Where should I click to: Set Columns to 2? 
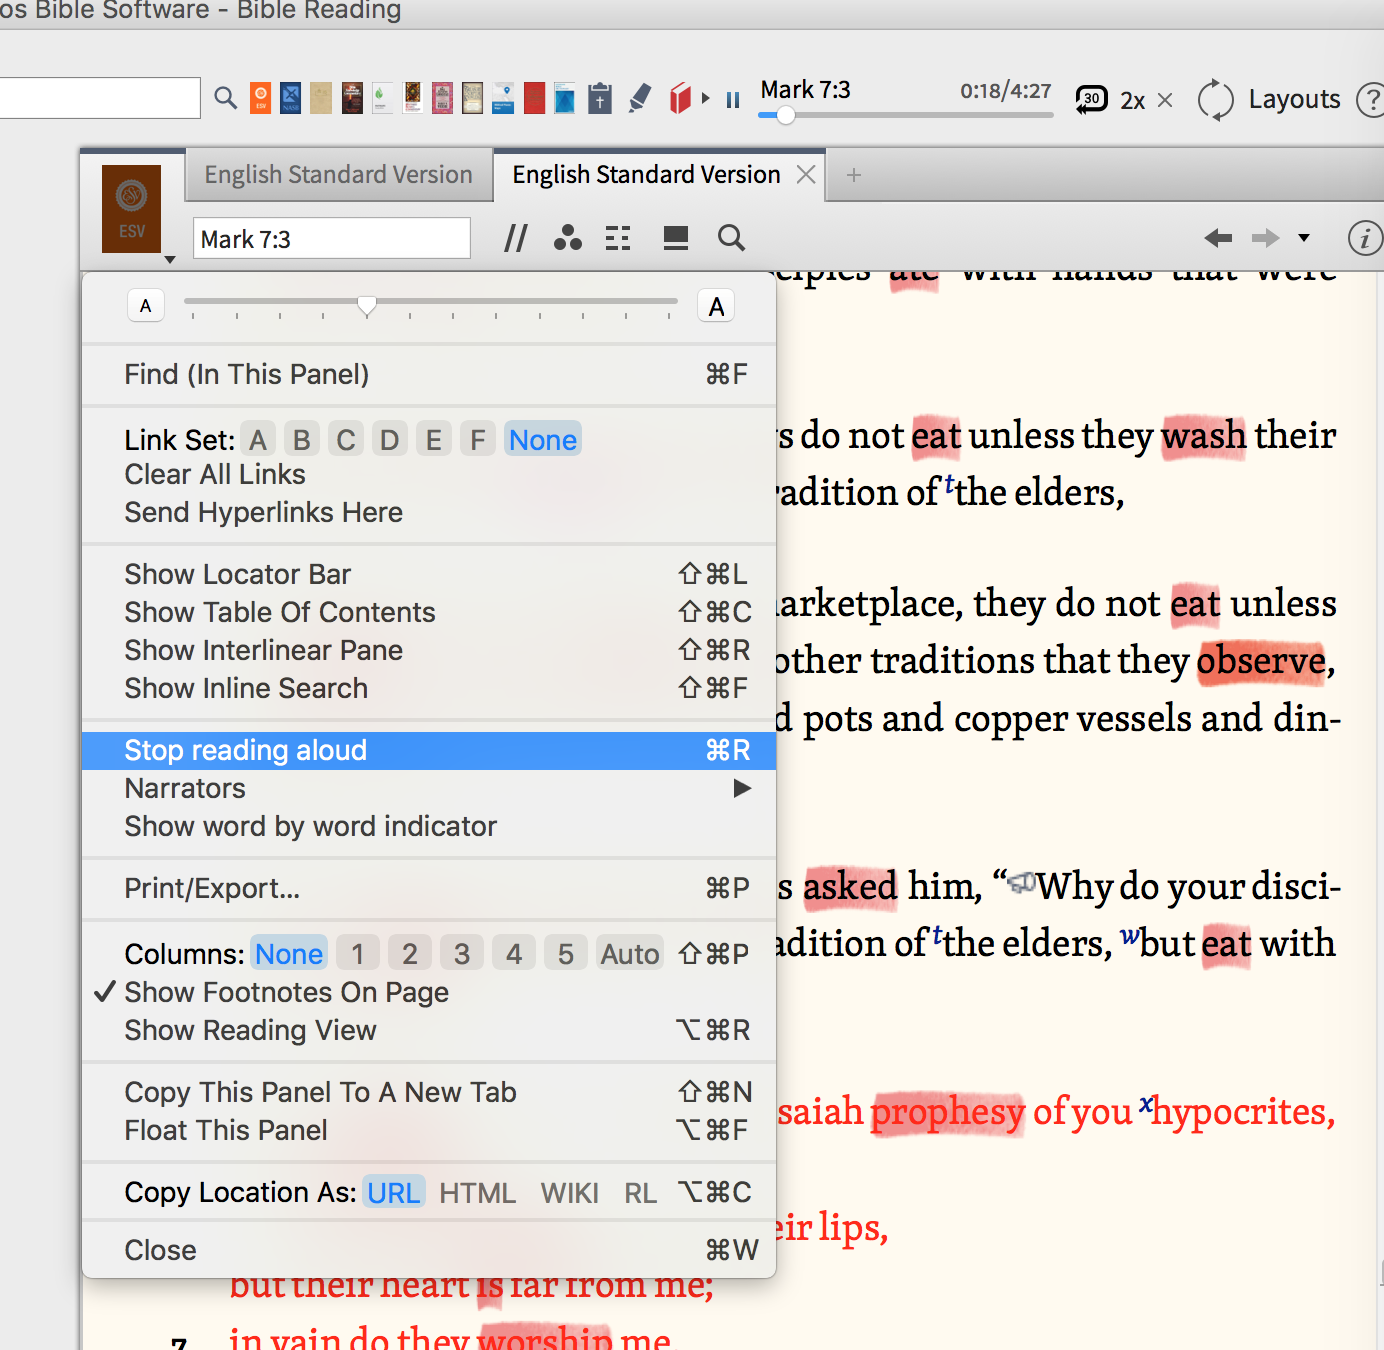410,954
